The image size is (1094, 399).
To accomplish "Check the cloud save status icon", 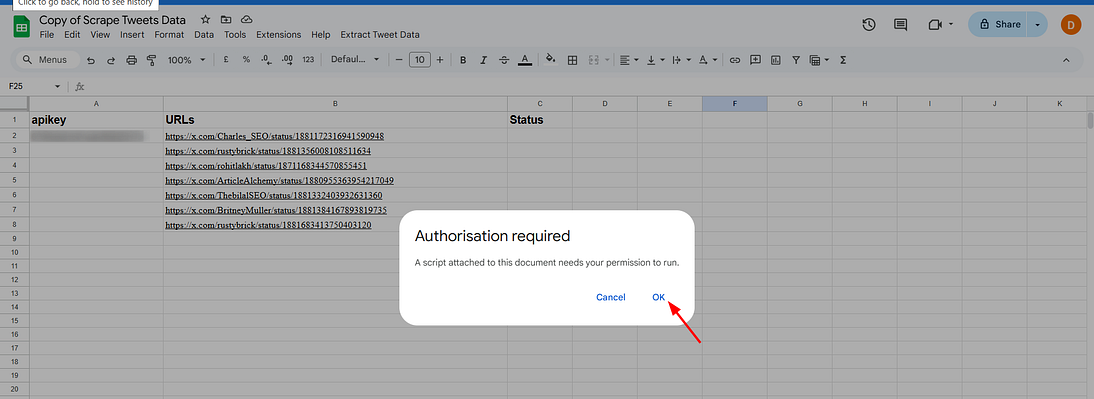I will (x=246, y=20).
